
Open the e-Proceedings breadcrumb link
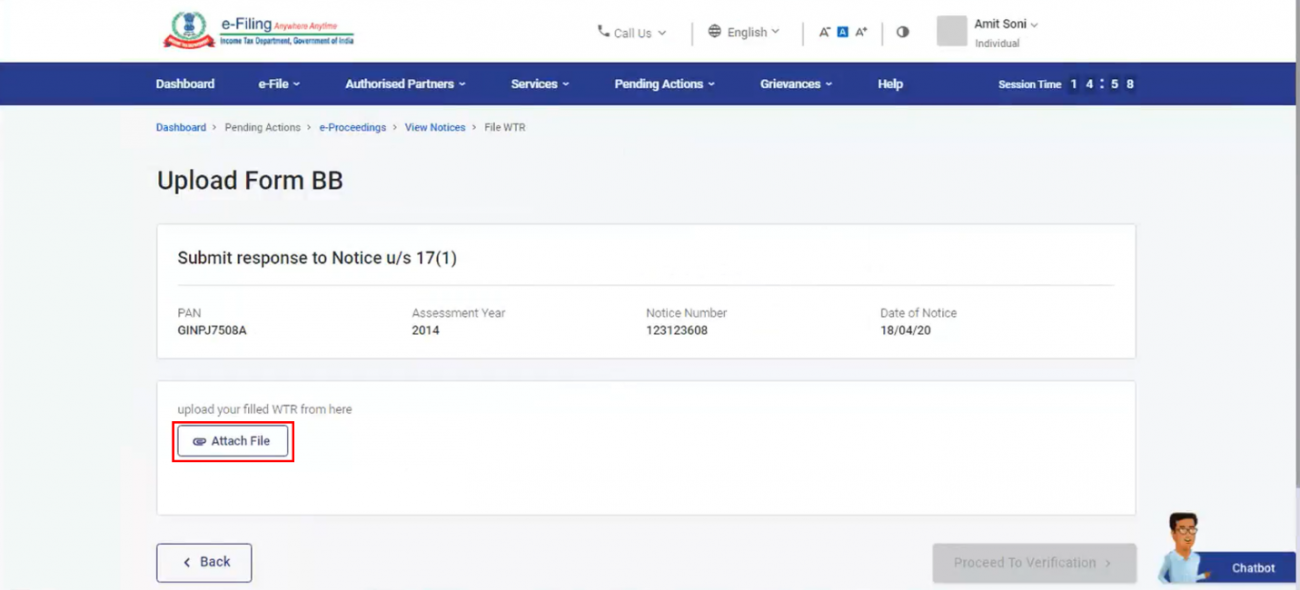(x=352, y=127)
